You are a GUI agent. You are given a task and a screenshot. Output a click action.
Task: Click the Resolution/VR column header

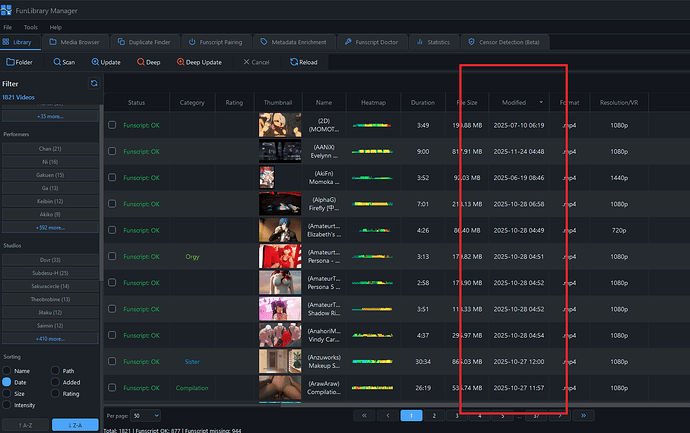click(x=619, y=103)
